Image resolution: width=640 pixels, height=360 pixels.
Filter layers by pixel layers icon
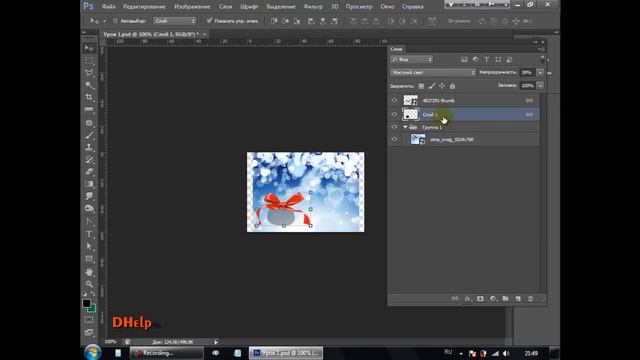(464, 60)
